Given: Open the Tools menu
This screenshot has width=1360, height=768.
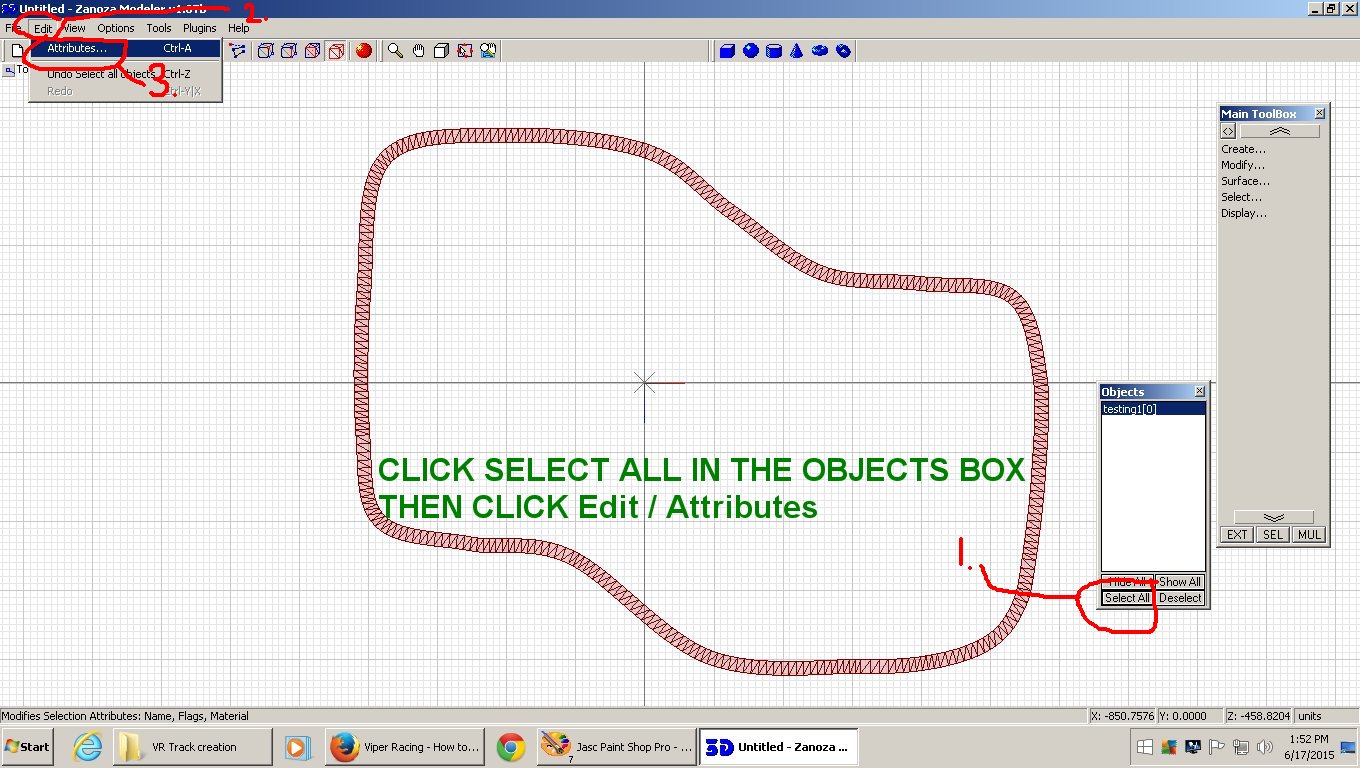Looking at the screenshot, I should 159,28.
